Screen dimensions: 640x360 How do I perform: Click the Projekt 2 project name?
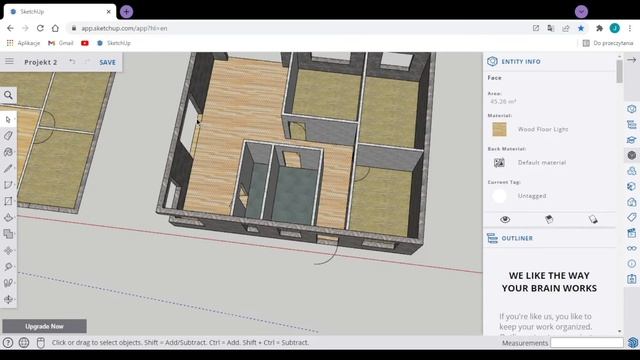41,62
